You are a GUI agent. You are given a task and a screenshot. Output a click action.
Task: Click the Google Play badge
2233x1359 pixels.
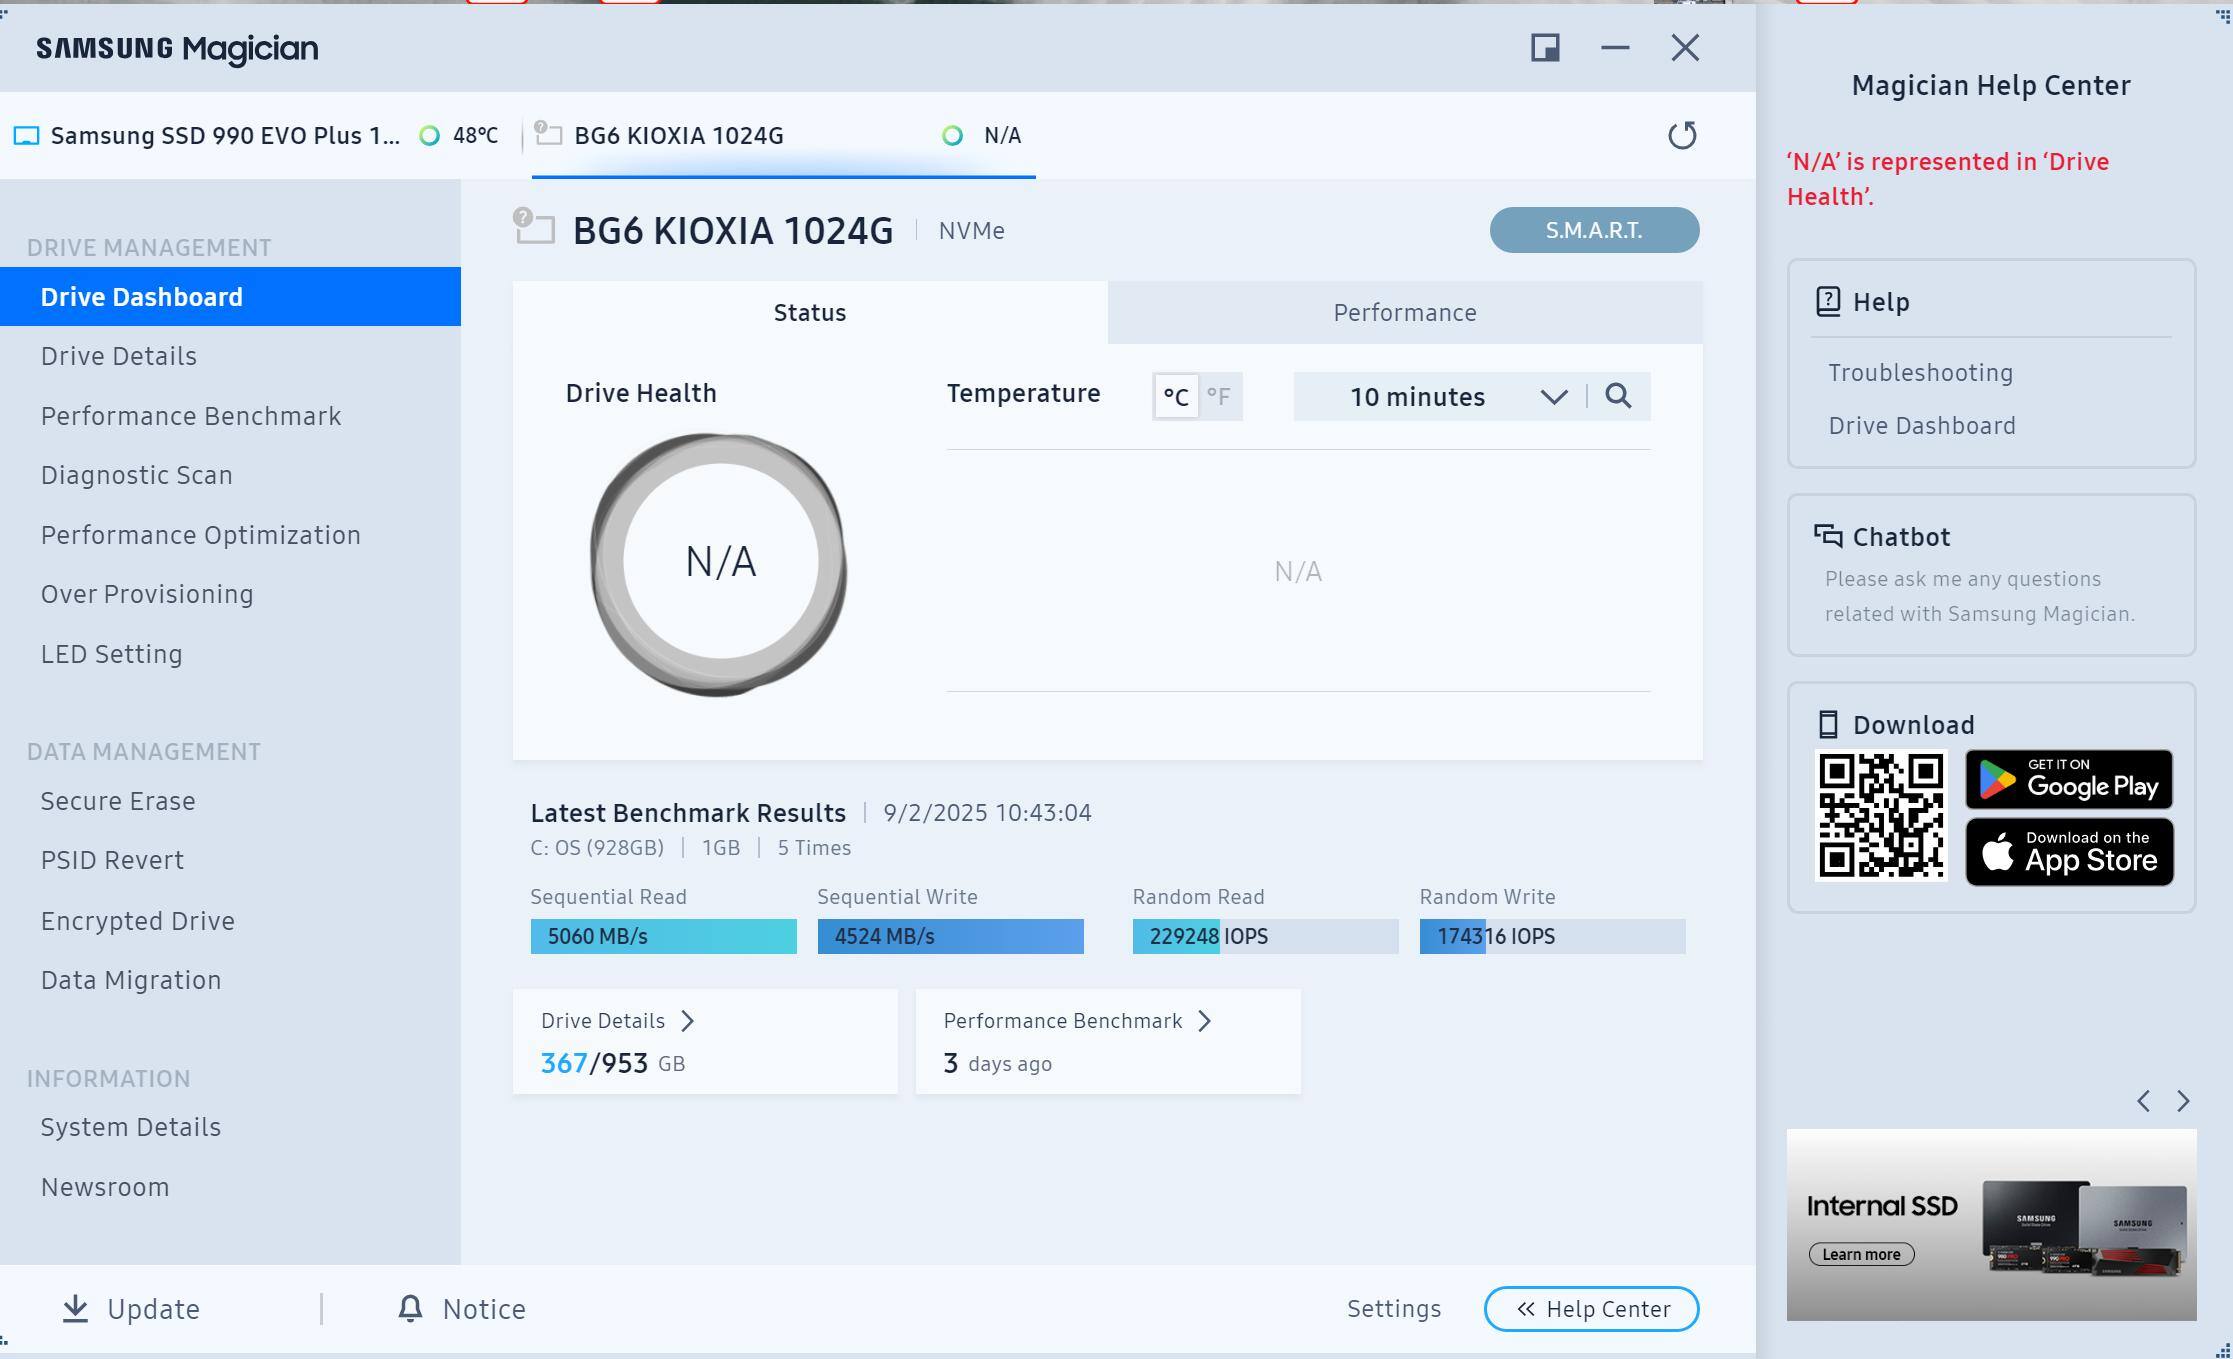[x=2068, y=779]
